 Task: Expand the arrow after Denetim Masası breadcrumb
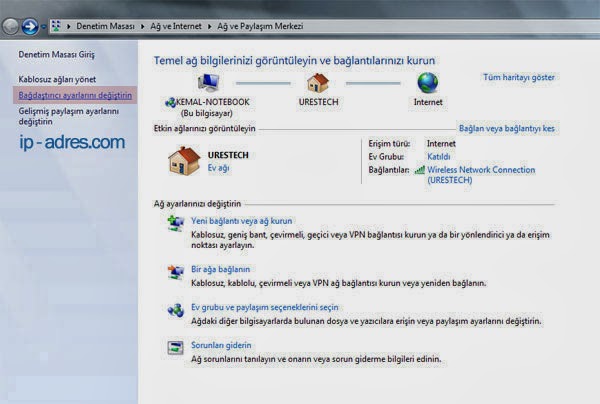click(142, 26)
